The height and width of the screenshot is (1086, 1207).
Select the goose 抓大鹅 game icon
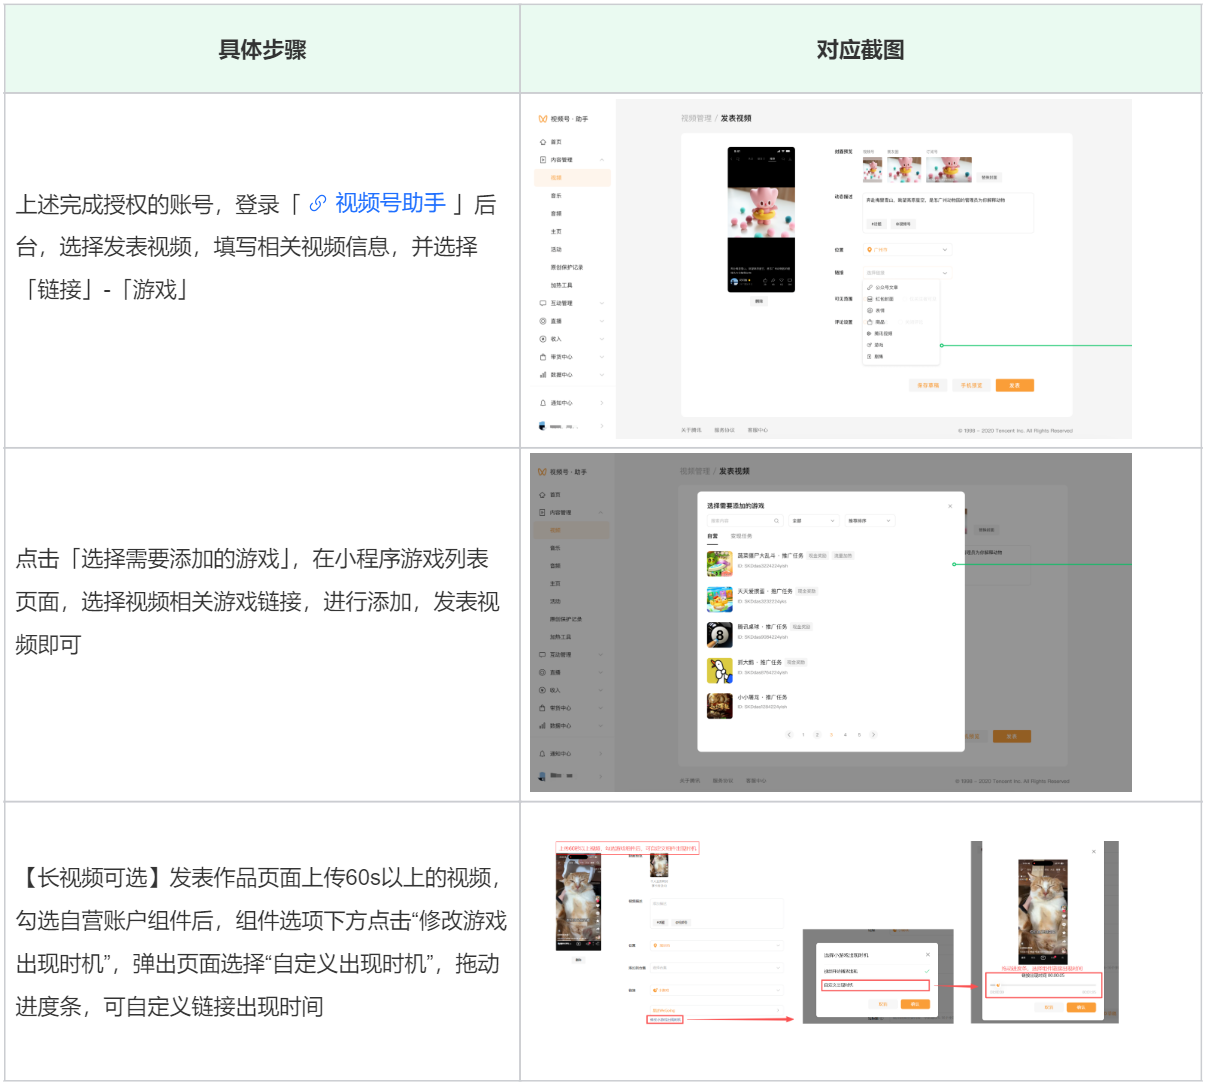[720, 671]
